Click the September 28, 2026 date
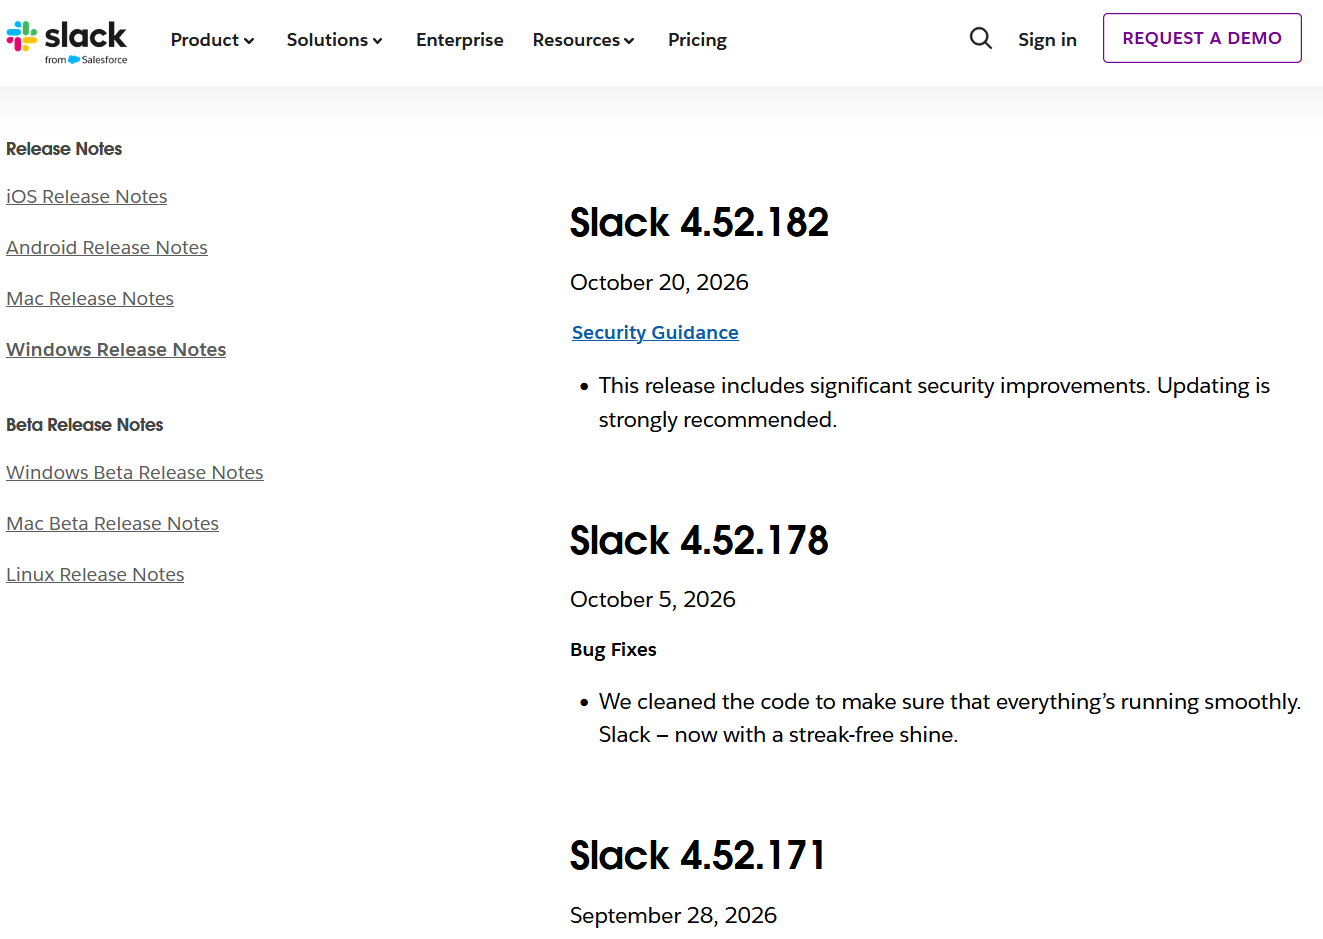Image resolution: width=1323 pixels, height=939 pixels. click(x=673, y=916)
